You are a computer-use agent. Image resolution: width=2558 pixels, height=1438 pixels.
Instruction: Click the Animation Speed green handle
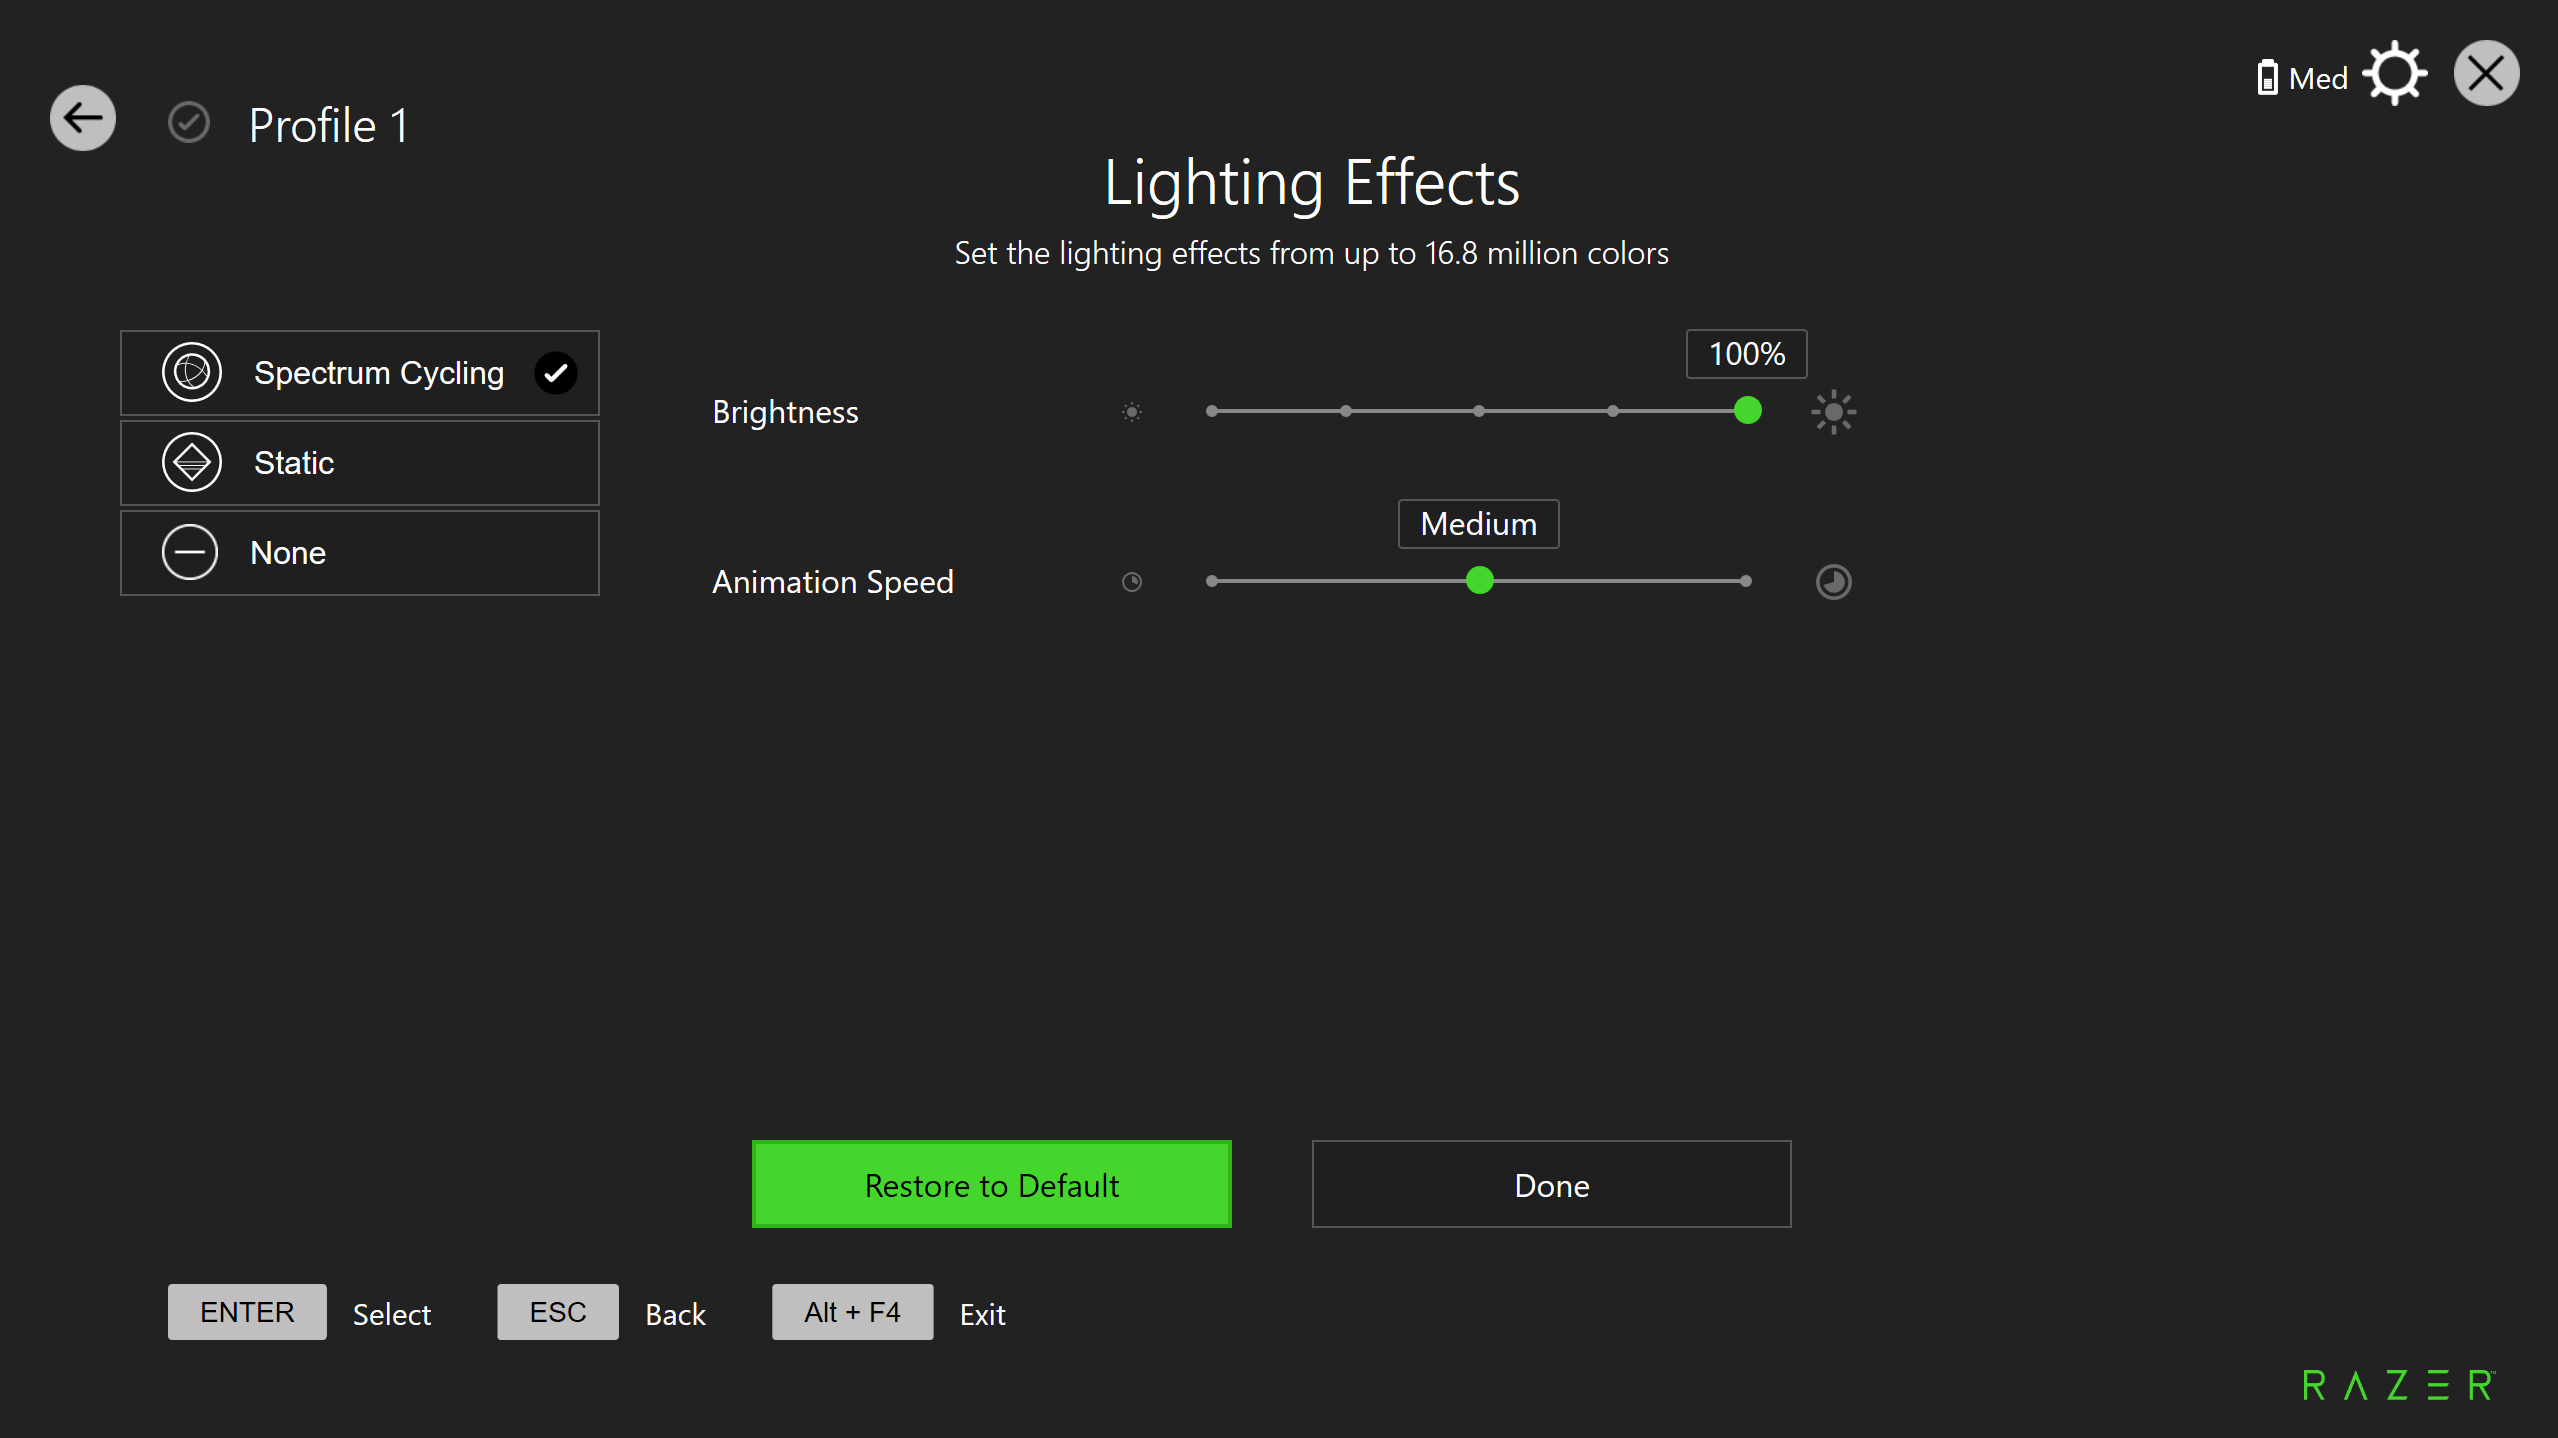coord(1480,580)
